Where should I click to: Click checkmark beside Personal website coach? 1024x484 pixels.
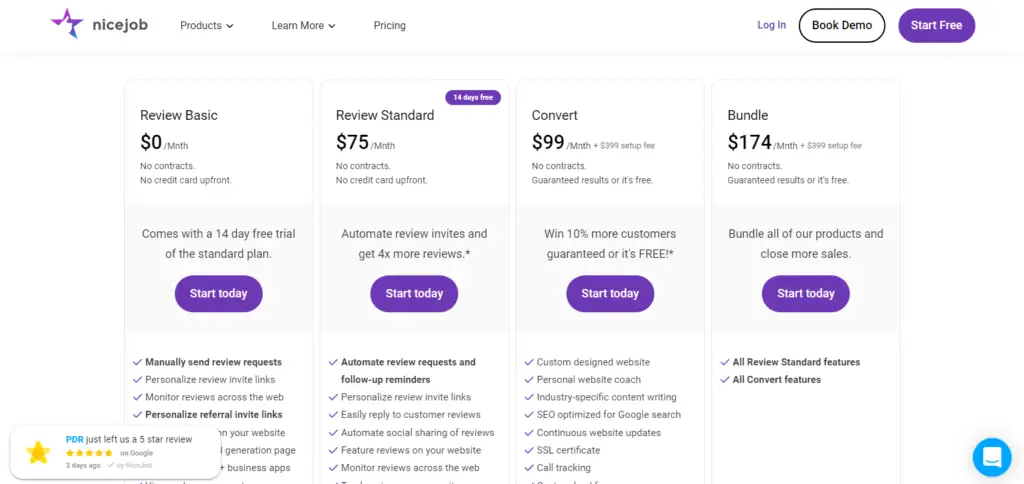529,379
